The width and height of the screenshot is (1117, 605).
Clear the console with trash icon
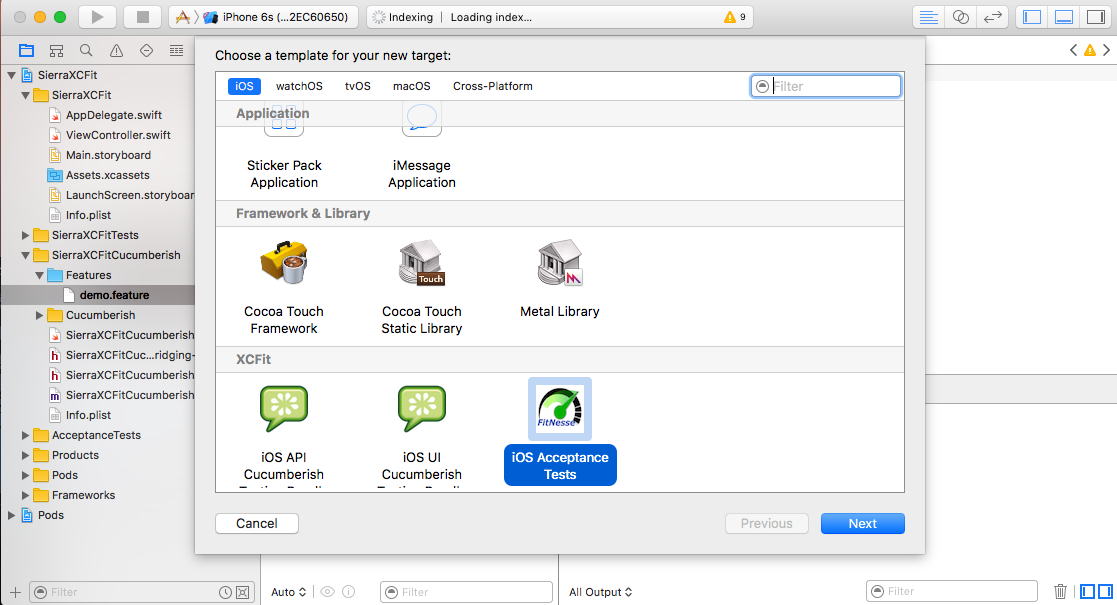click(x=1060, y=591)
